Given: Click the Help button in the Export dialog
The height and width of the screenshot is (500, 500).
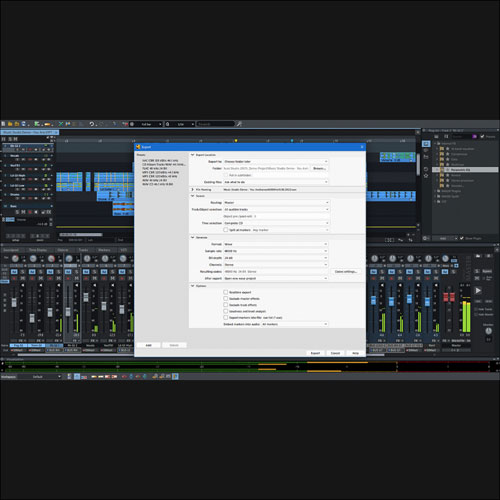Looking at the screenshot, I should coord(355,353).
